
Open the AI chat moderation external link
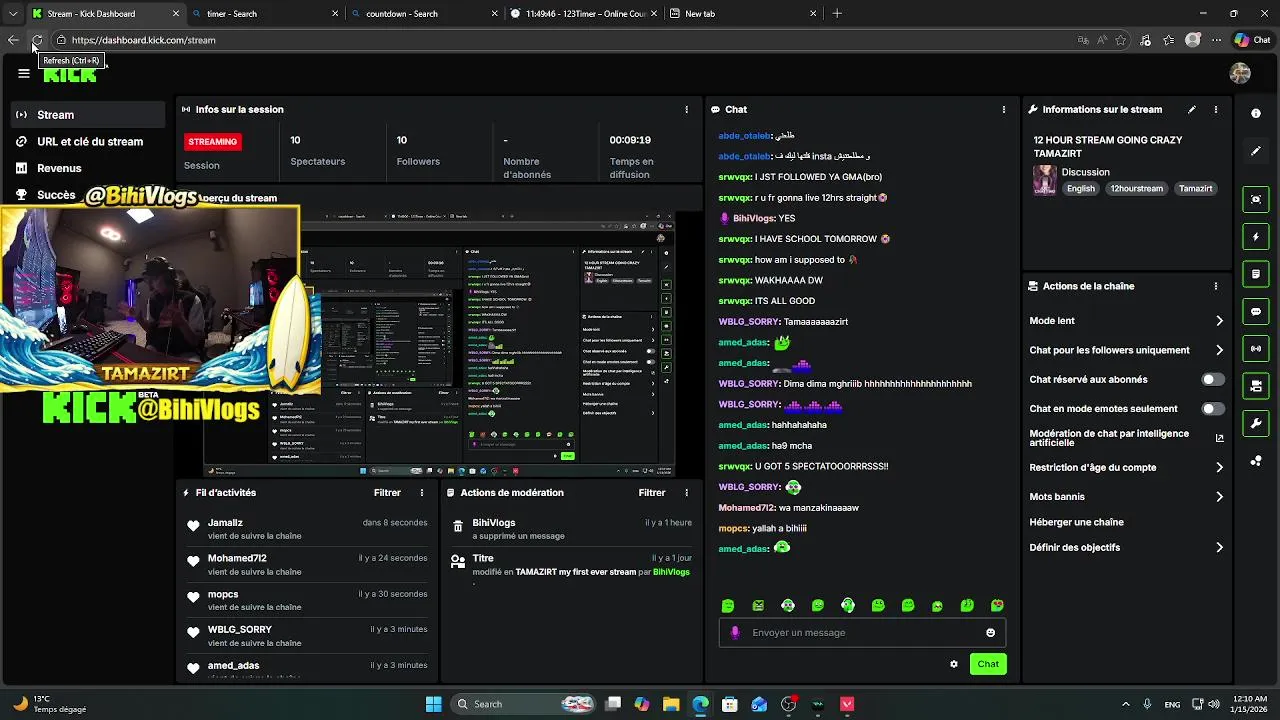(x=1219, y=438)
